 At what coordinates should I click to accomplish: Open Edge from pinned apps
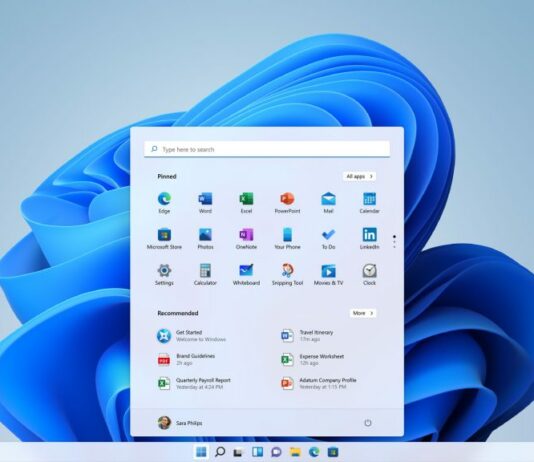(164, 203)
